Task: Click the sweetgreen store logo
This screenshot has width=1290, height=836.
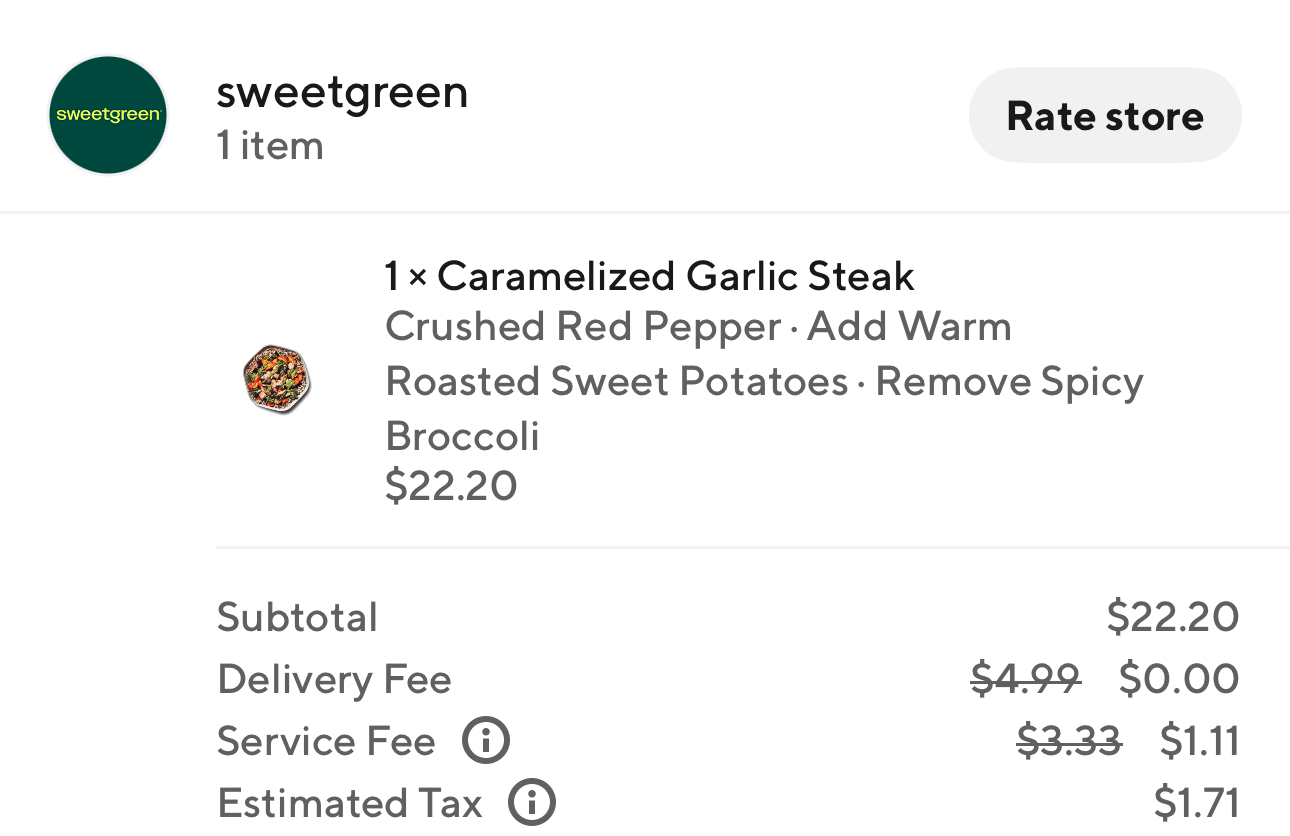Action: 108,115
